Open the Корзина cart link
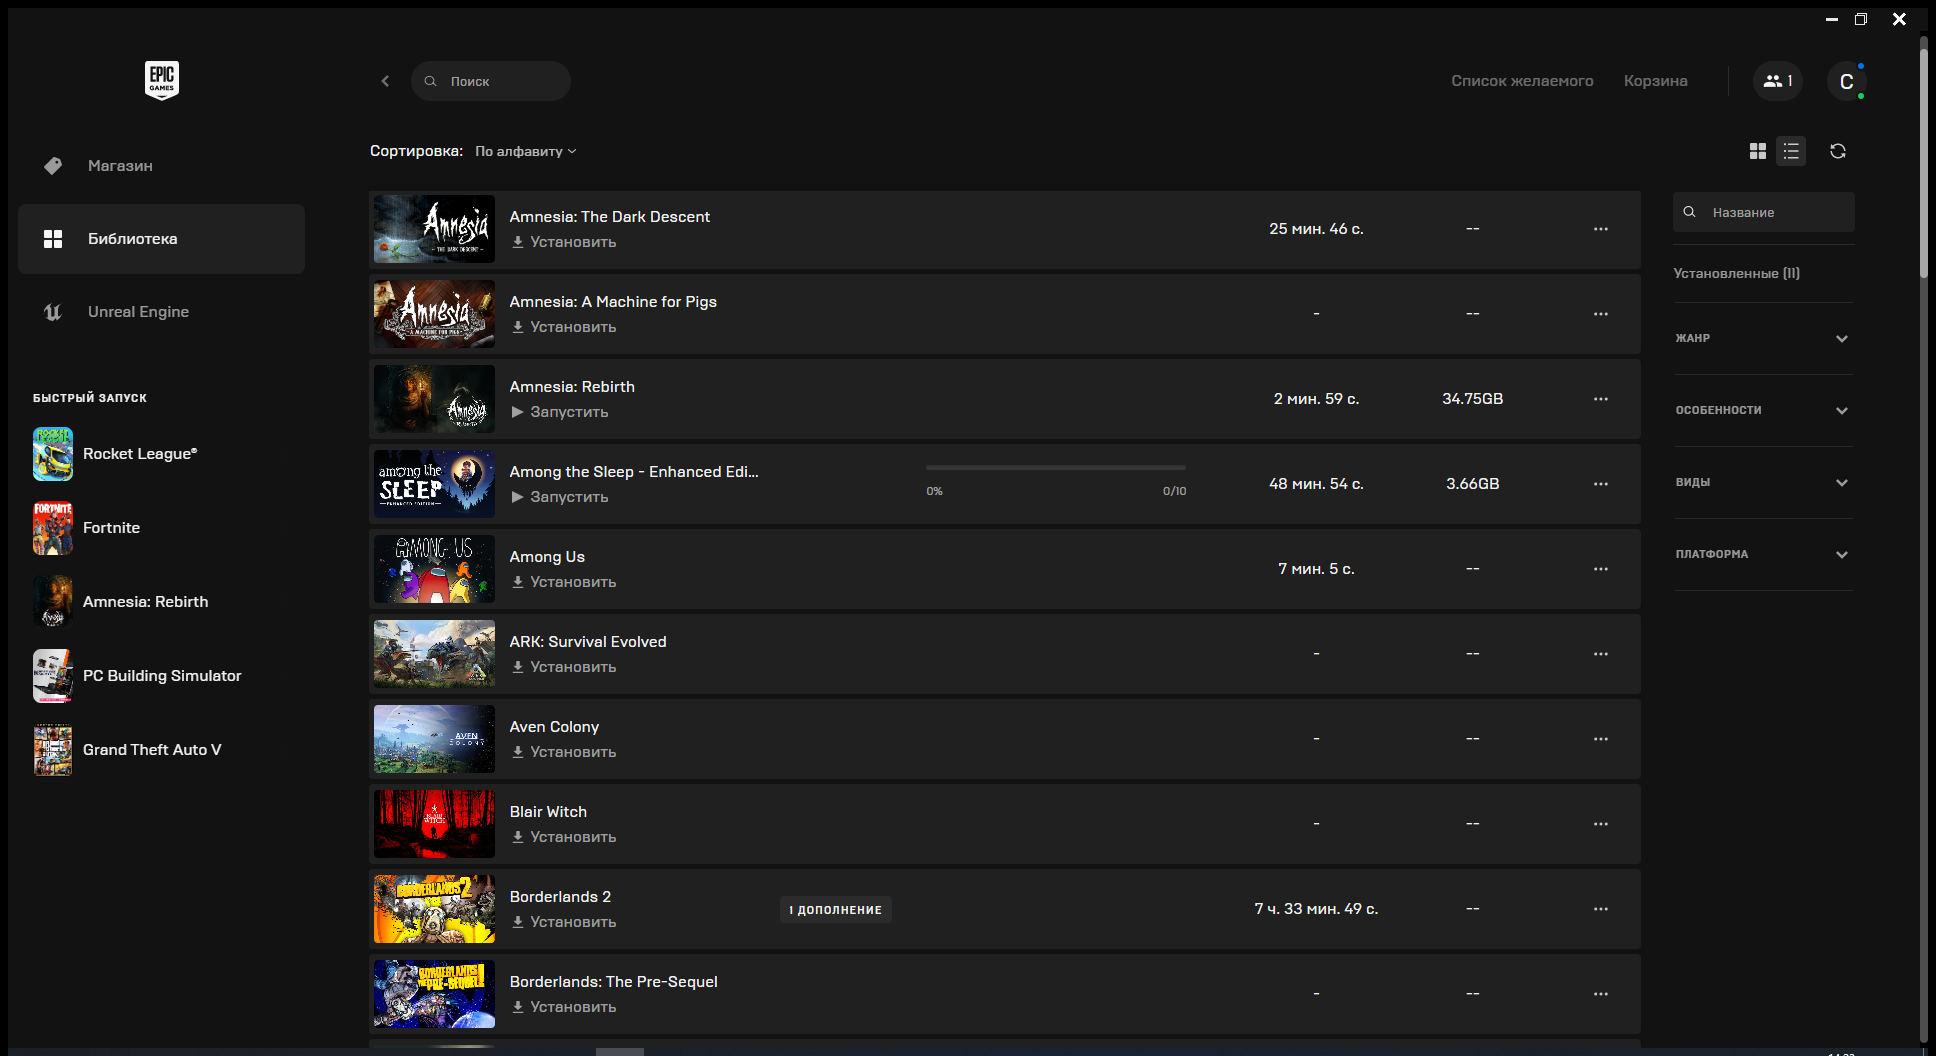The height and width of the screenshot is (1056, 1936). tap(1655, 81)
